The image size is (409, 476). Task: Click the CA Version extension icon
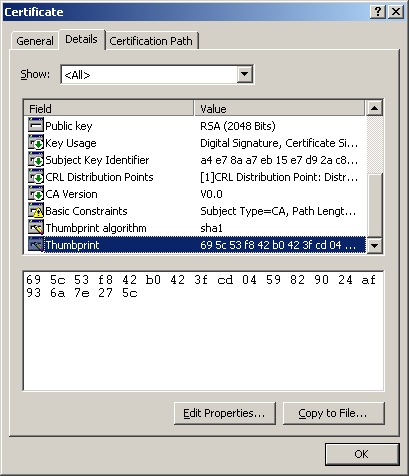tap(36, 194)
